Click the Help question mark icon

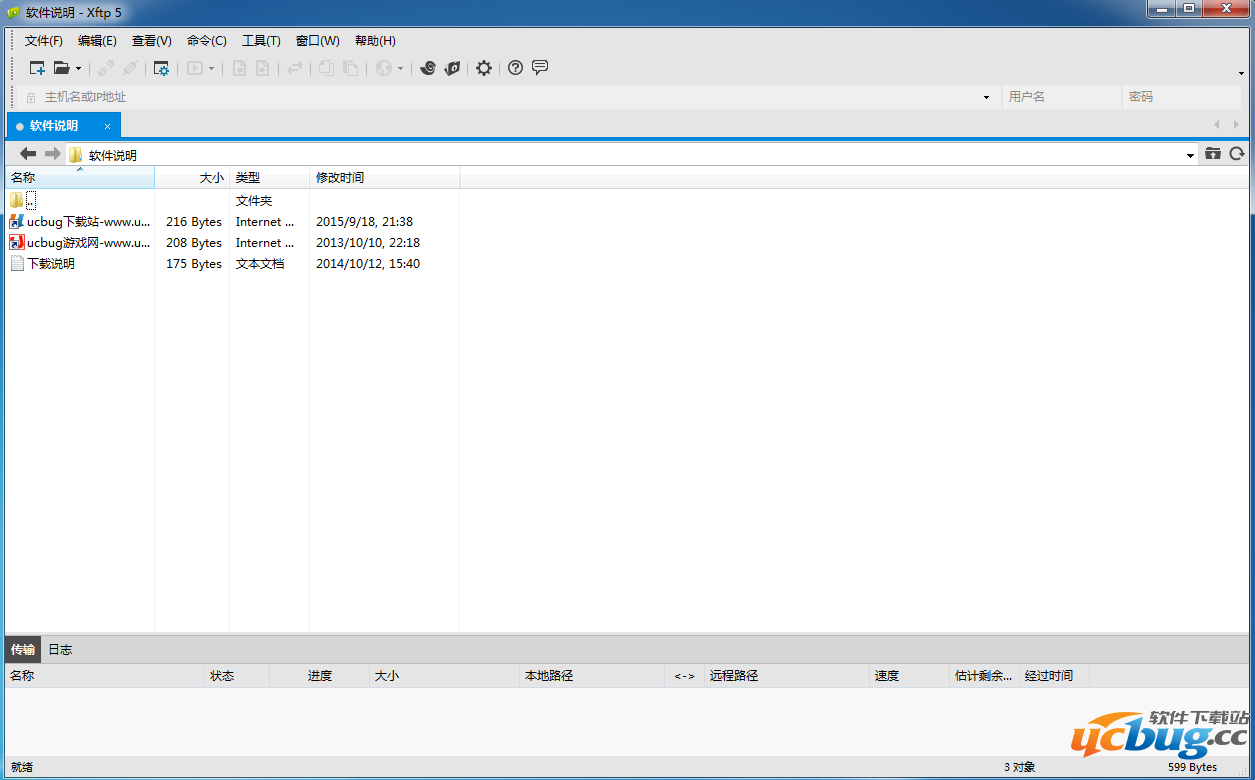pyautogui.click(x=515, y=68)
